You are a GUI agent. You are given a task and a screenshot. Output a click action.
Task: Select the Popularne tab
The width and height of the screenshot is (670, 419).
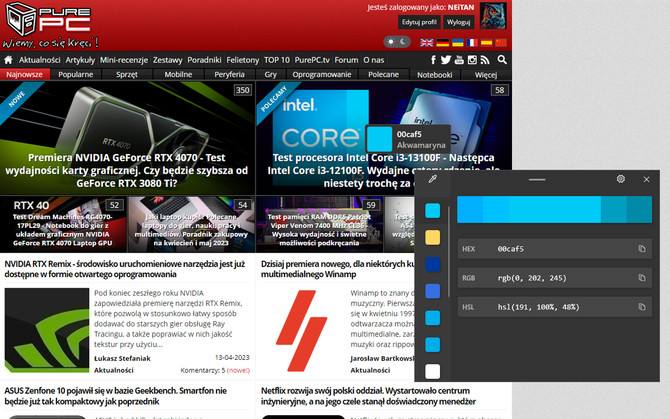point(76,74)
